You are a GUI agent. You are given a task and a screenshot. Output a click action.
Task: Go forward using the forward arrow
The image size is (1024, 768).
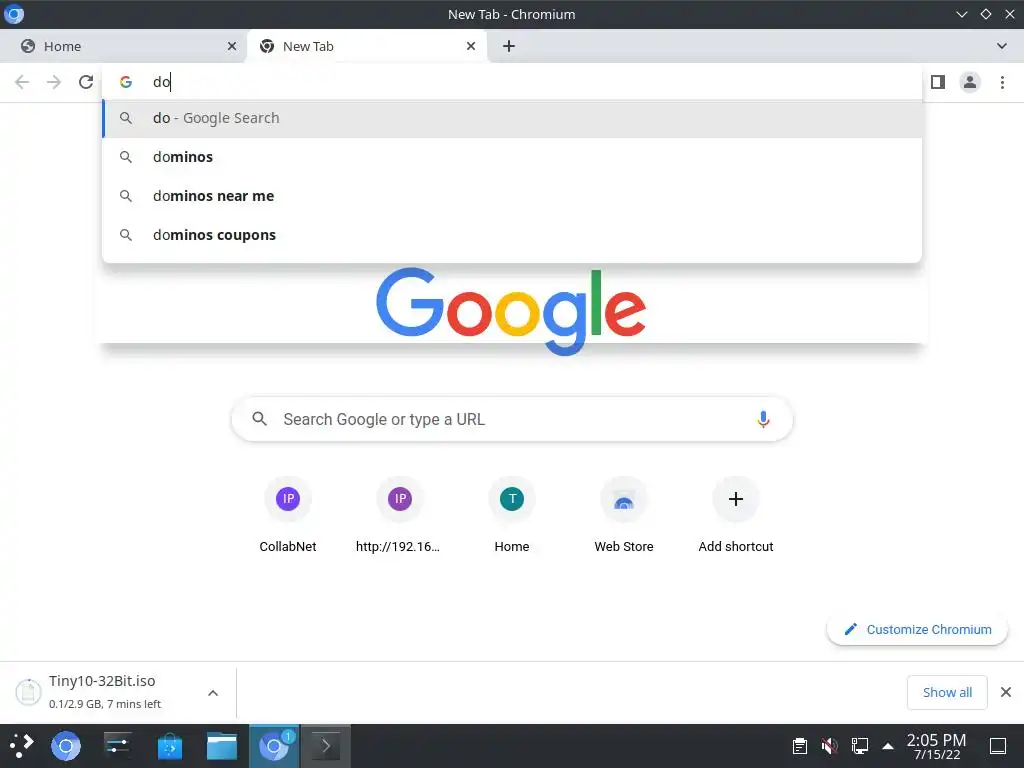coord(54,82)
